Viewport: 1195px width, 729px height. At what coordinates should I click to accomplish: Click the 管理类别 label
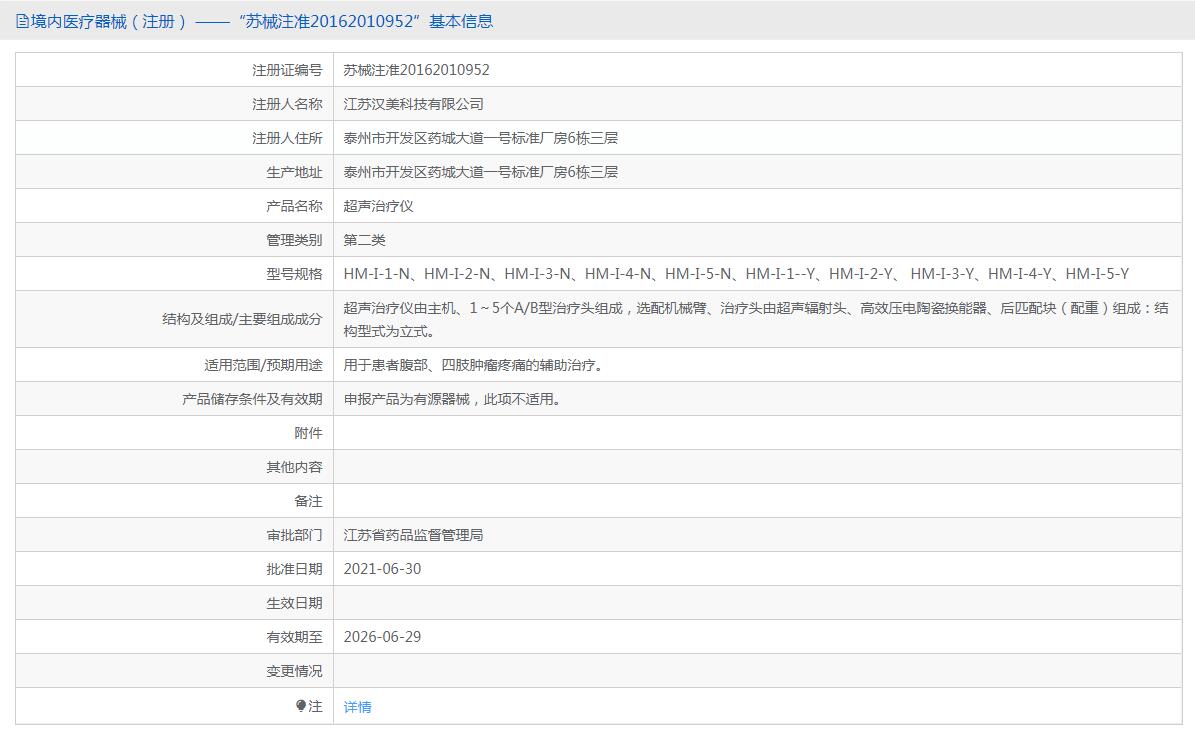coord(294,240)
